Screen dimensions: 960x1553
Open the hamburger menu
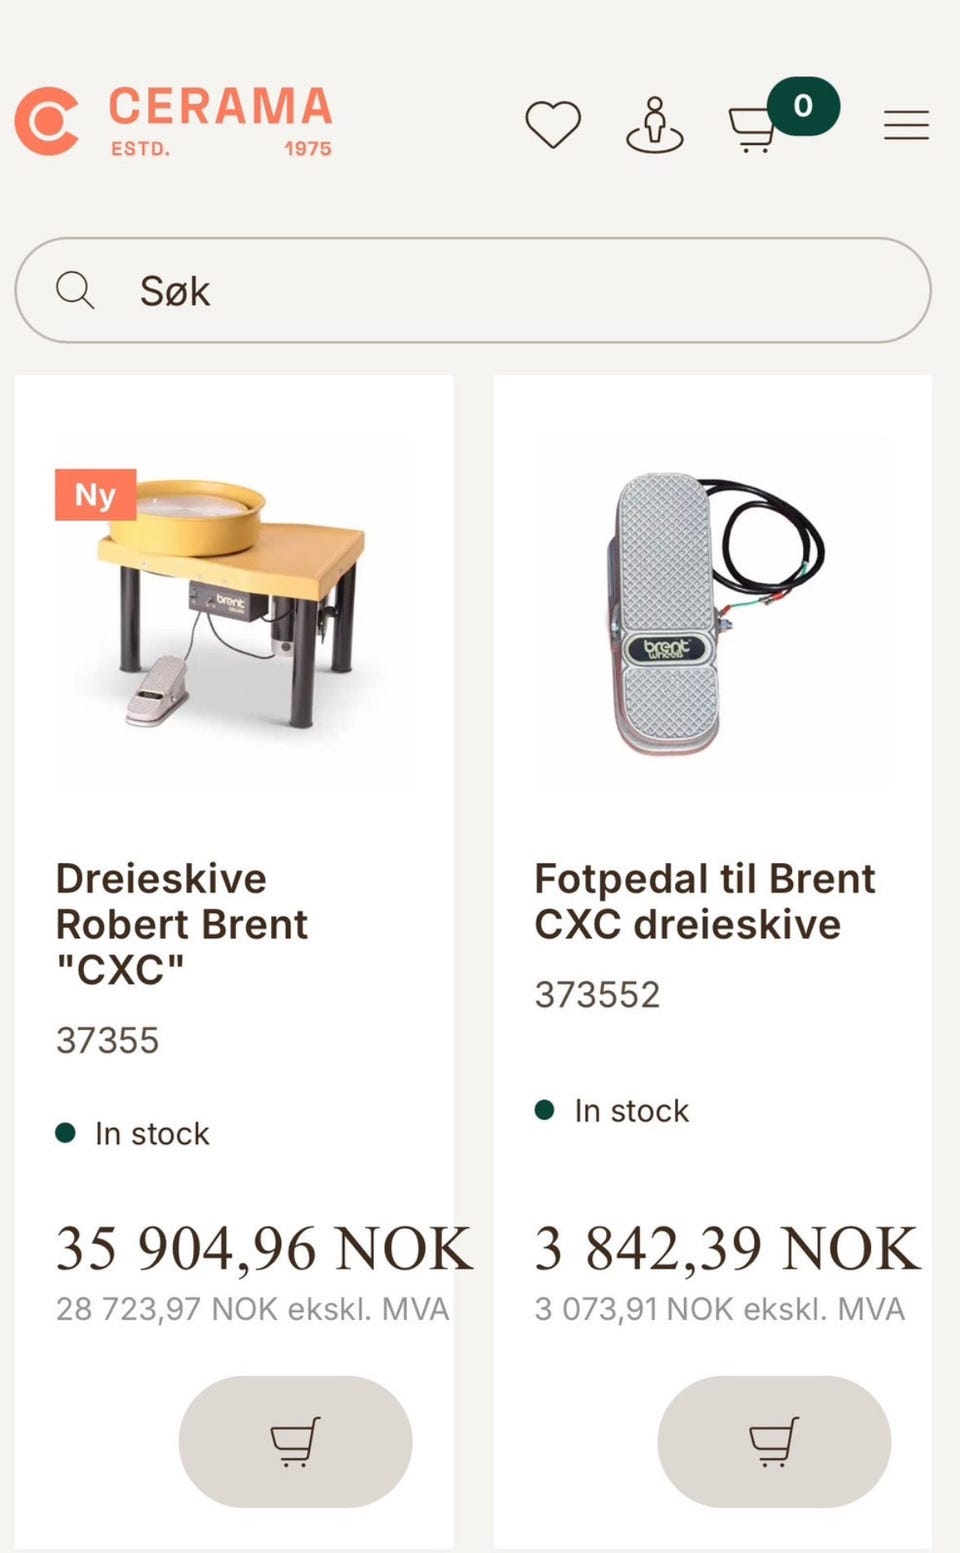point(906,125)
